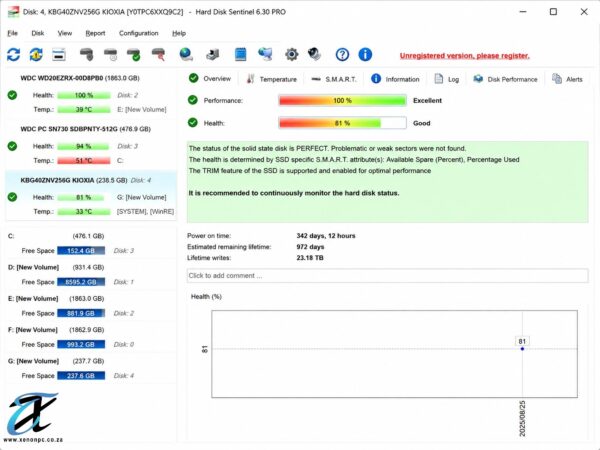The height and width of the screenshot is (450, 600).
Task: Click the '[SYSTEM], [WinRE]' volume text
Action: click(x=145, y=212)
